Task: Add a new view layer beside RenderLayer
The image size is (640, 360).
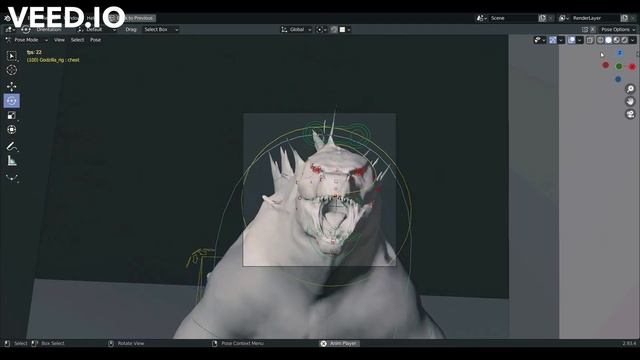Action: pos(624,18)
